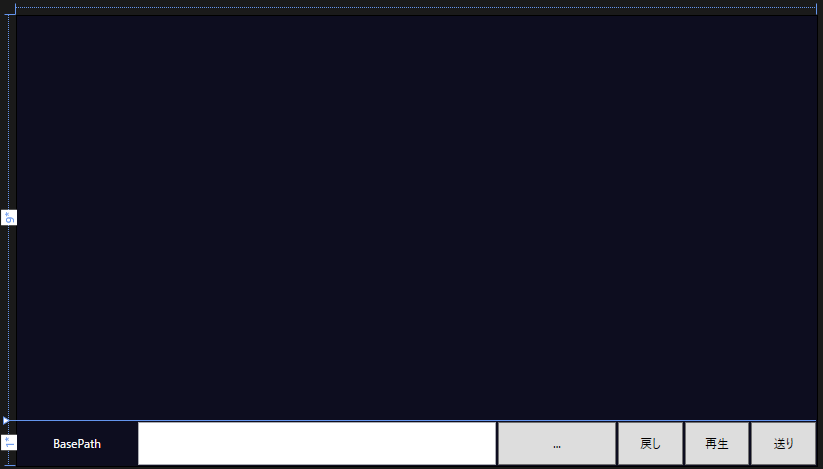The width and height of the screenshot is (823, 469).
Task: Select the dark media display area
Action: click(x=416, y=218)
